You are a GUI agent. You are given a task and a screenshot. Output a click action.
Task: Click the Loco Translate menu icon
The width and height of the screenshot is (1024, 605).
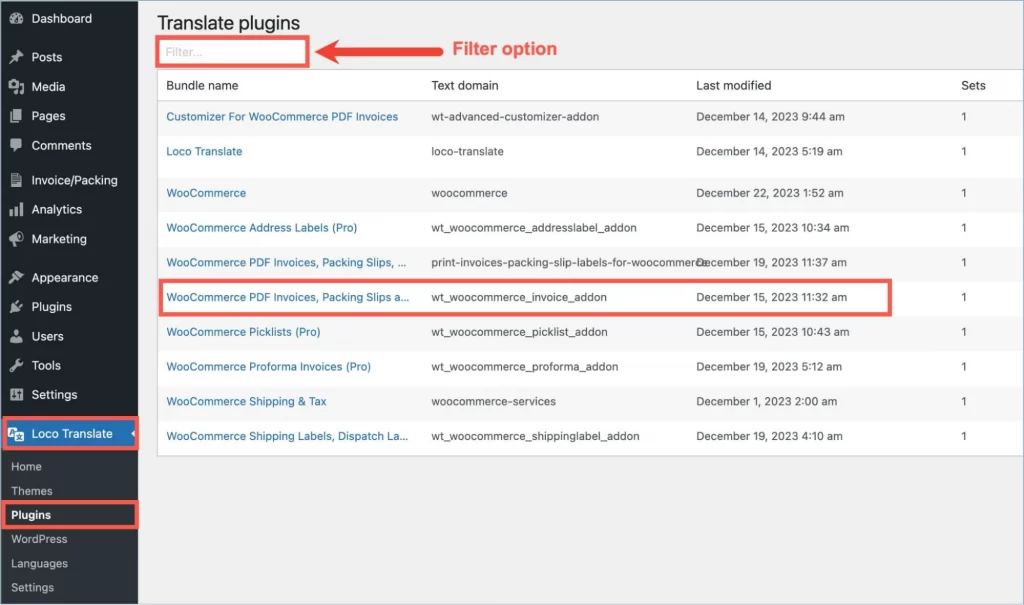(16, 434)
